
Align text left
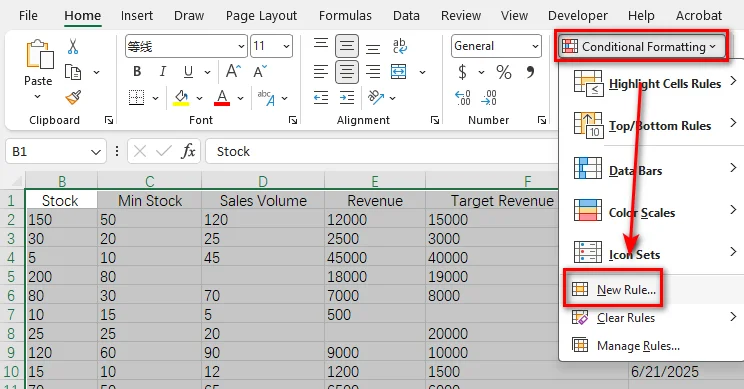[x=321, y=72]
